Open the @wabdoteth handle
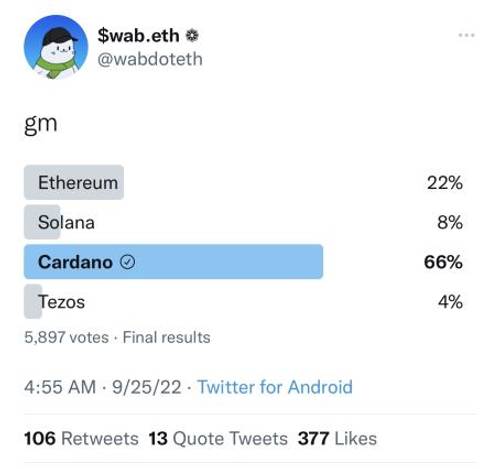This screenshot has height=469, width=500. [150, 59]
